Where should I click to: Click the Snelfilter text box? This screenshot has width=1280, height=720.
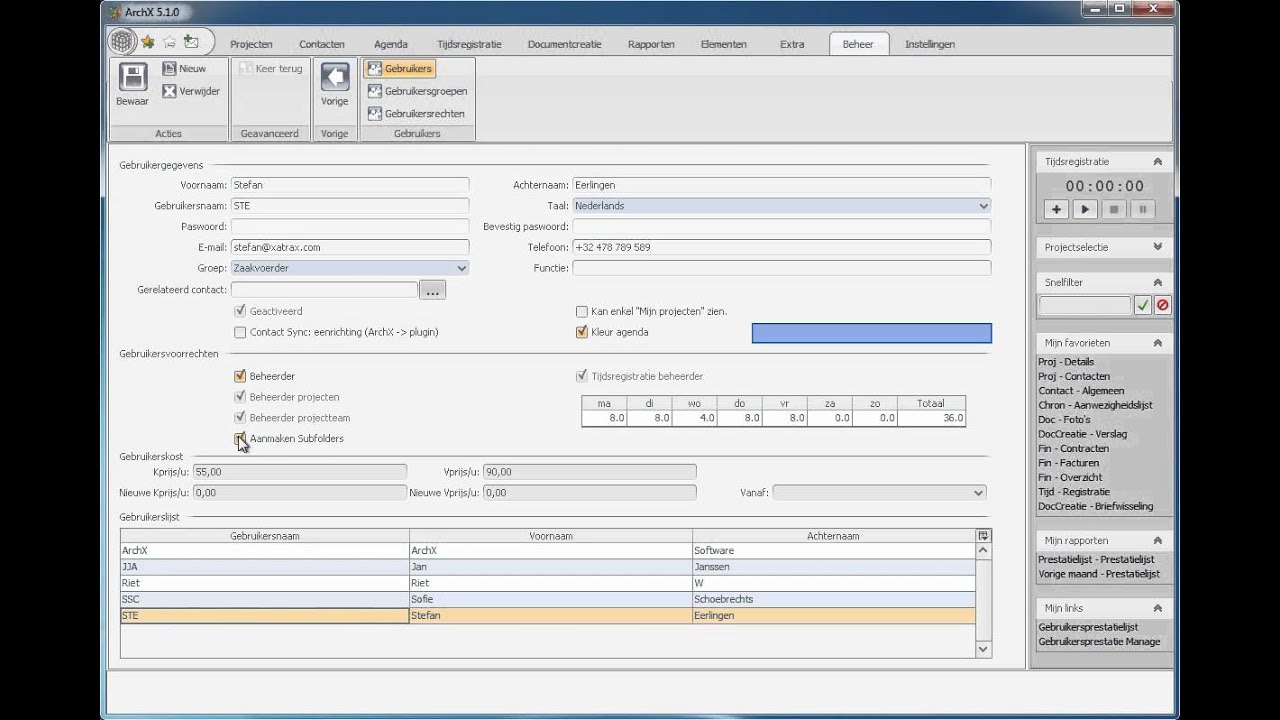click(x=1085, y=306)
